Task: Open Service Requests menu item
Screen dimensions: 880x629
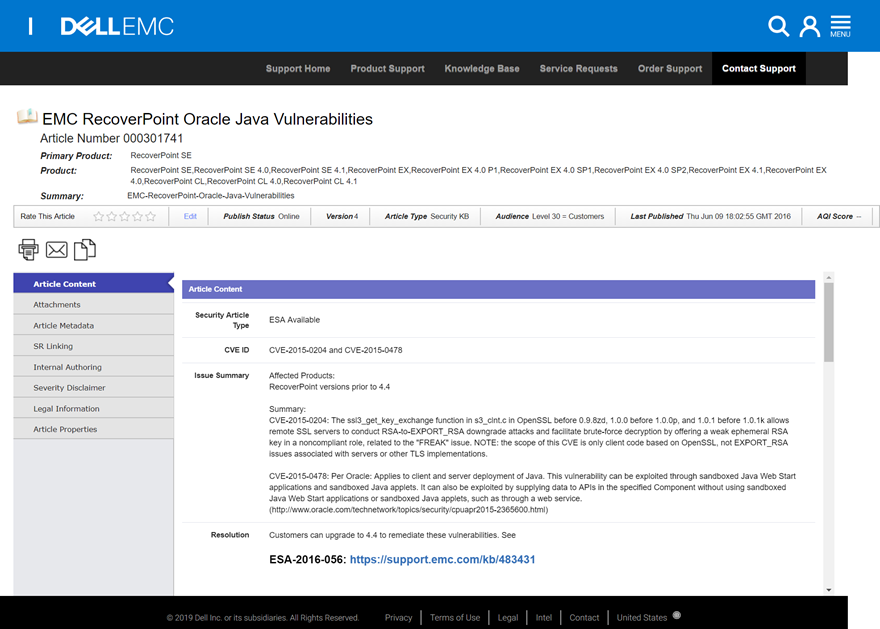Action: [x=579, y=68]
